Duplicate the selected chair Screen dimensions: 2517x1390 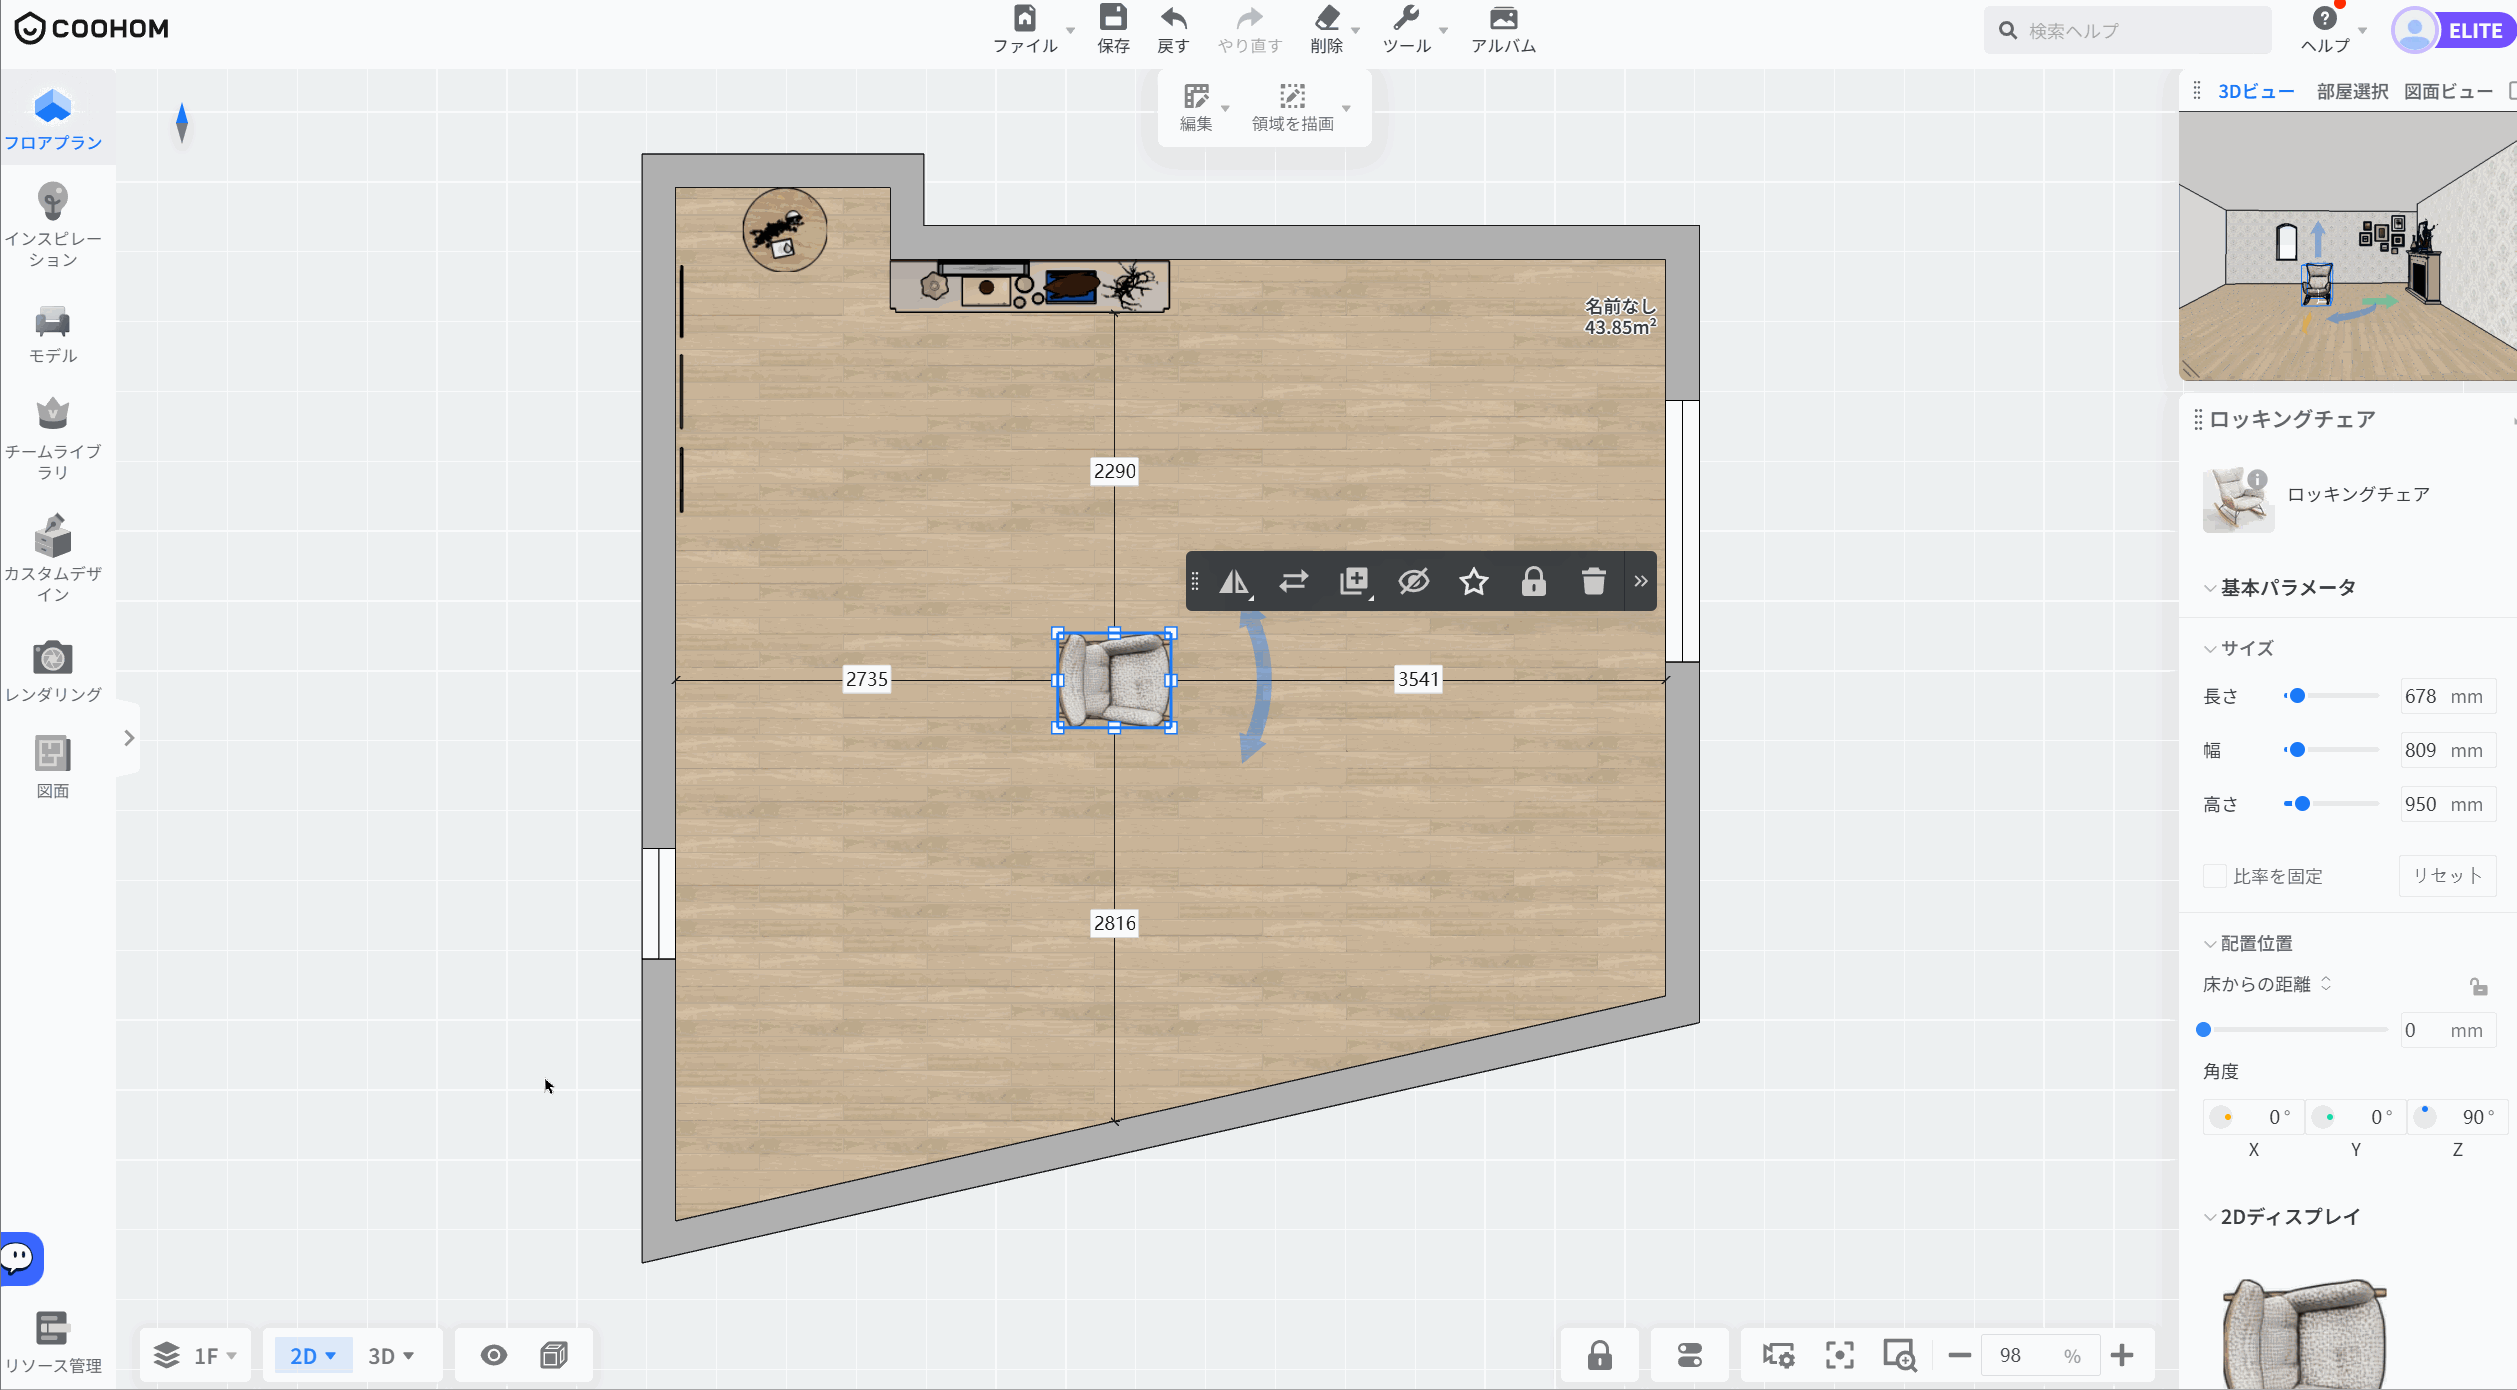[1354, 581]
